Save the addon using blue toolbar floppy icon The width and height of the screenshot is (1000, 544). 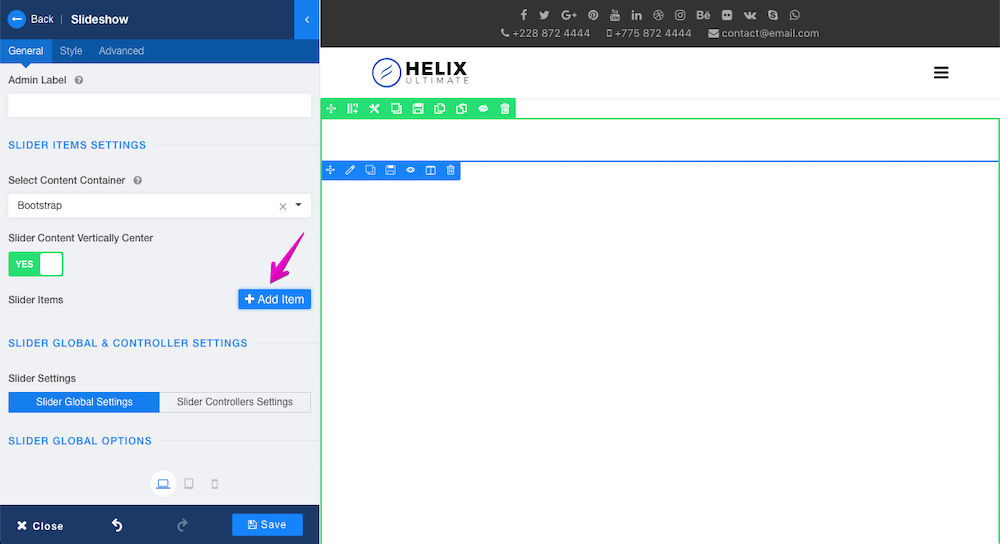pyautogui.click(x=390, y=170)
